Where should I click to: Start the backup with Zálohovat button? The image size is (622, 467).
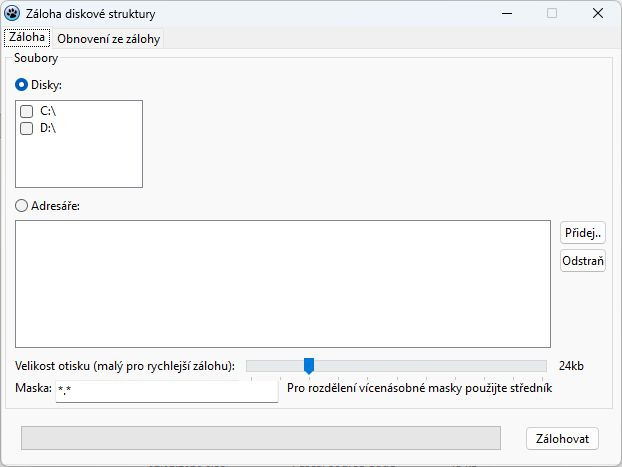click(x=562, y=438)
